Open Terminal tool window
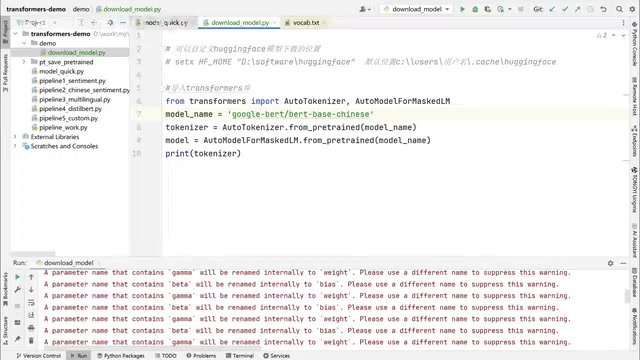 [x=240, y=356]
